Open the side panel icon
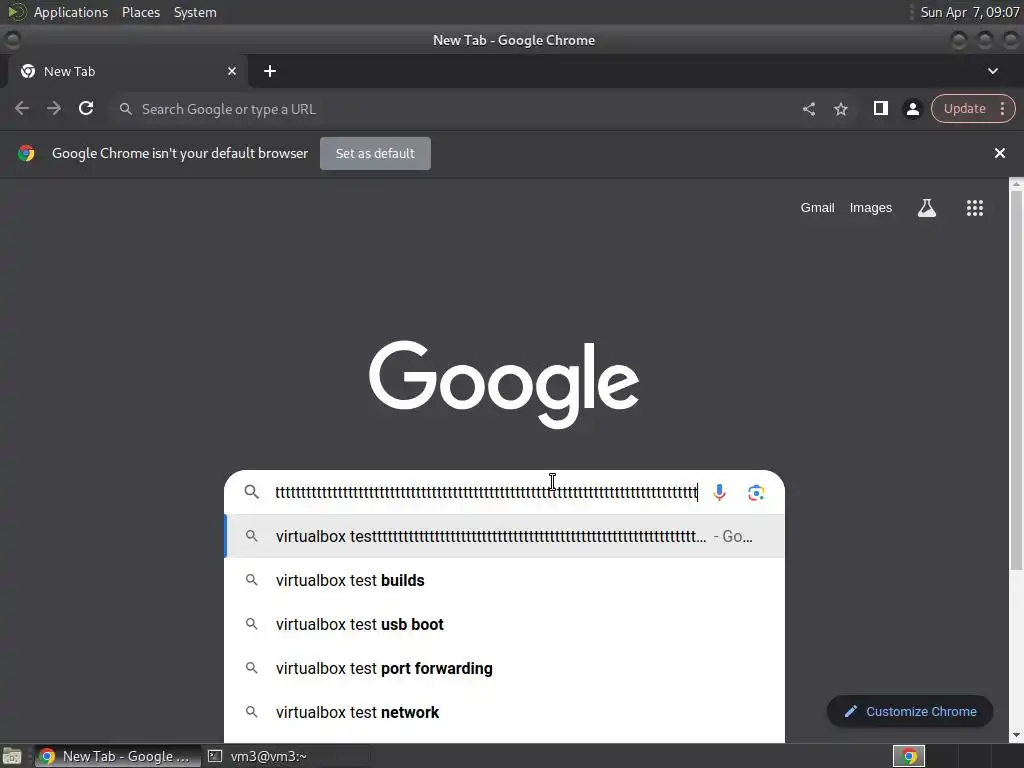The width and height of the screenshot is (1024, 768). tap(881, 108)
